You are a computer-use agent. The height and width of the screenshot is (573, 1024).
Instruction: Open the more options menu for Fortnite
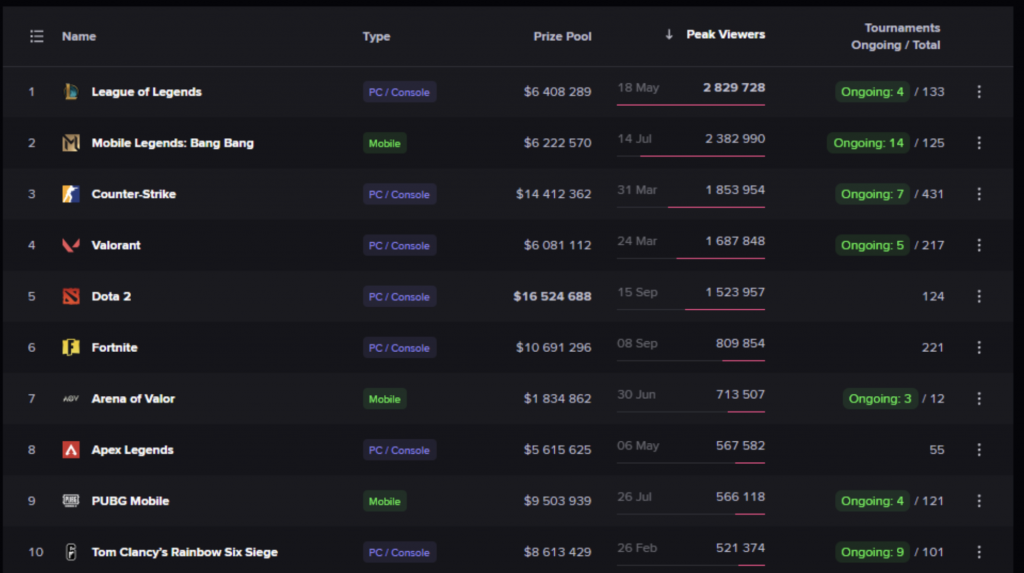point(979,348)
